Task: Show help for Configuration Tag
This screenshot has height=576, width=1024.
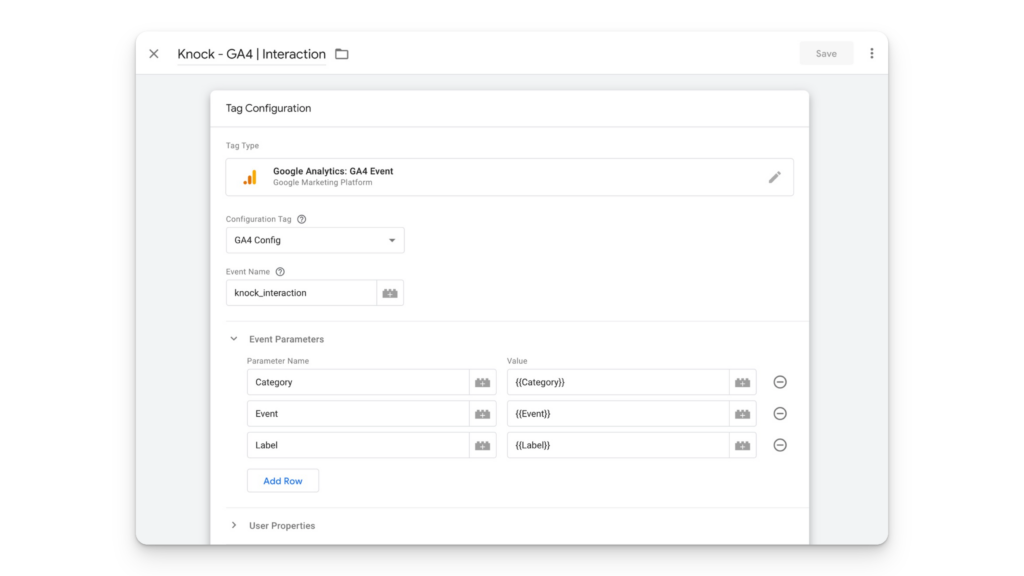Action: 302,219
